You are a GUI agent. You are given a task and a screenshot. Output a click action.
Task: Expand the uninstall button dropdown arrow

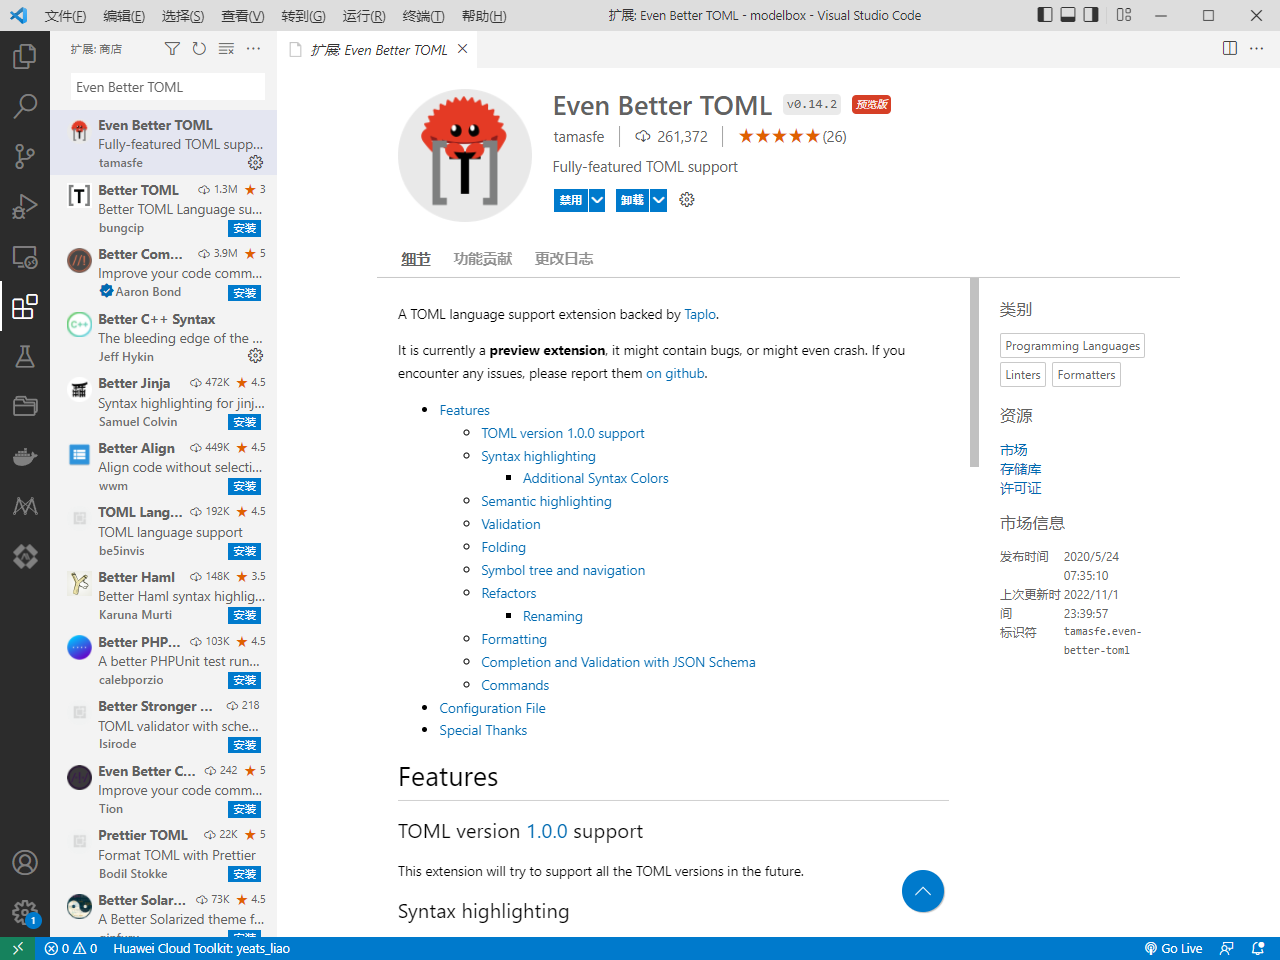659,200
